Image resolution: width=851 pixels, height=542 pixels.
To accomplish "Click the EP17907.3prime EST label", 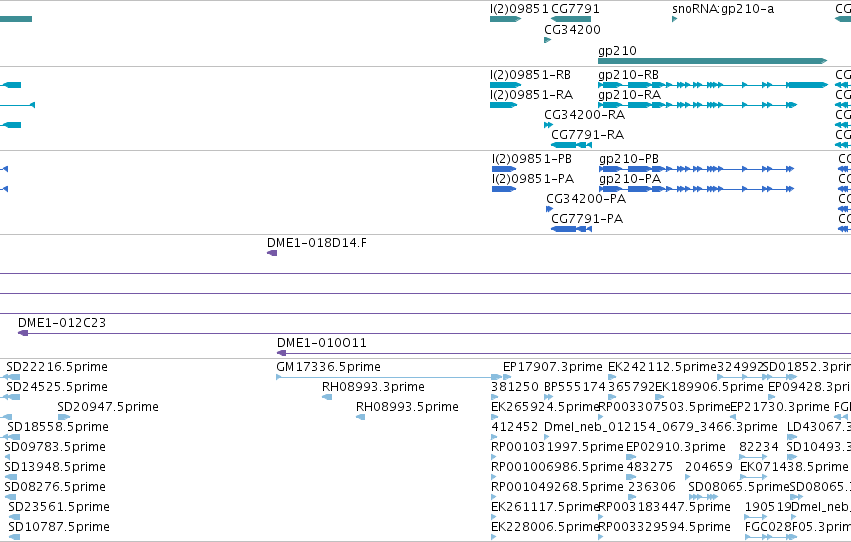I will (552, 367).
